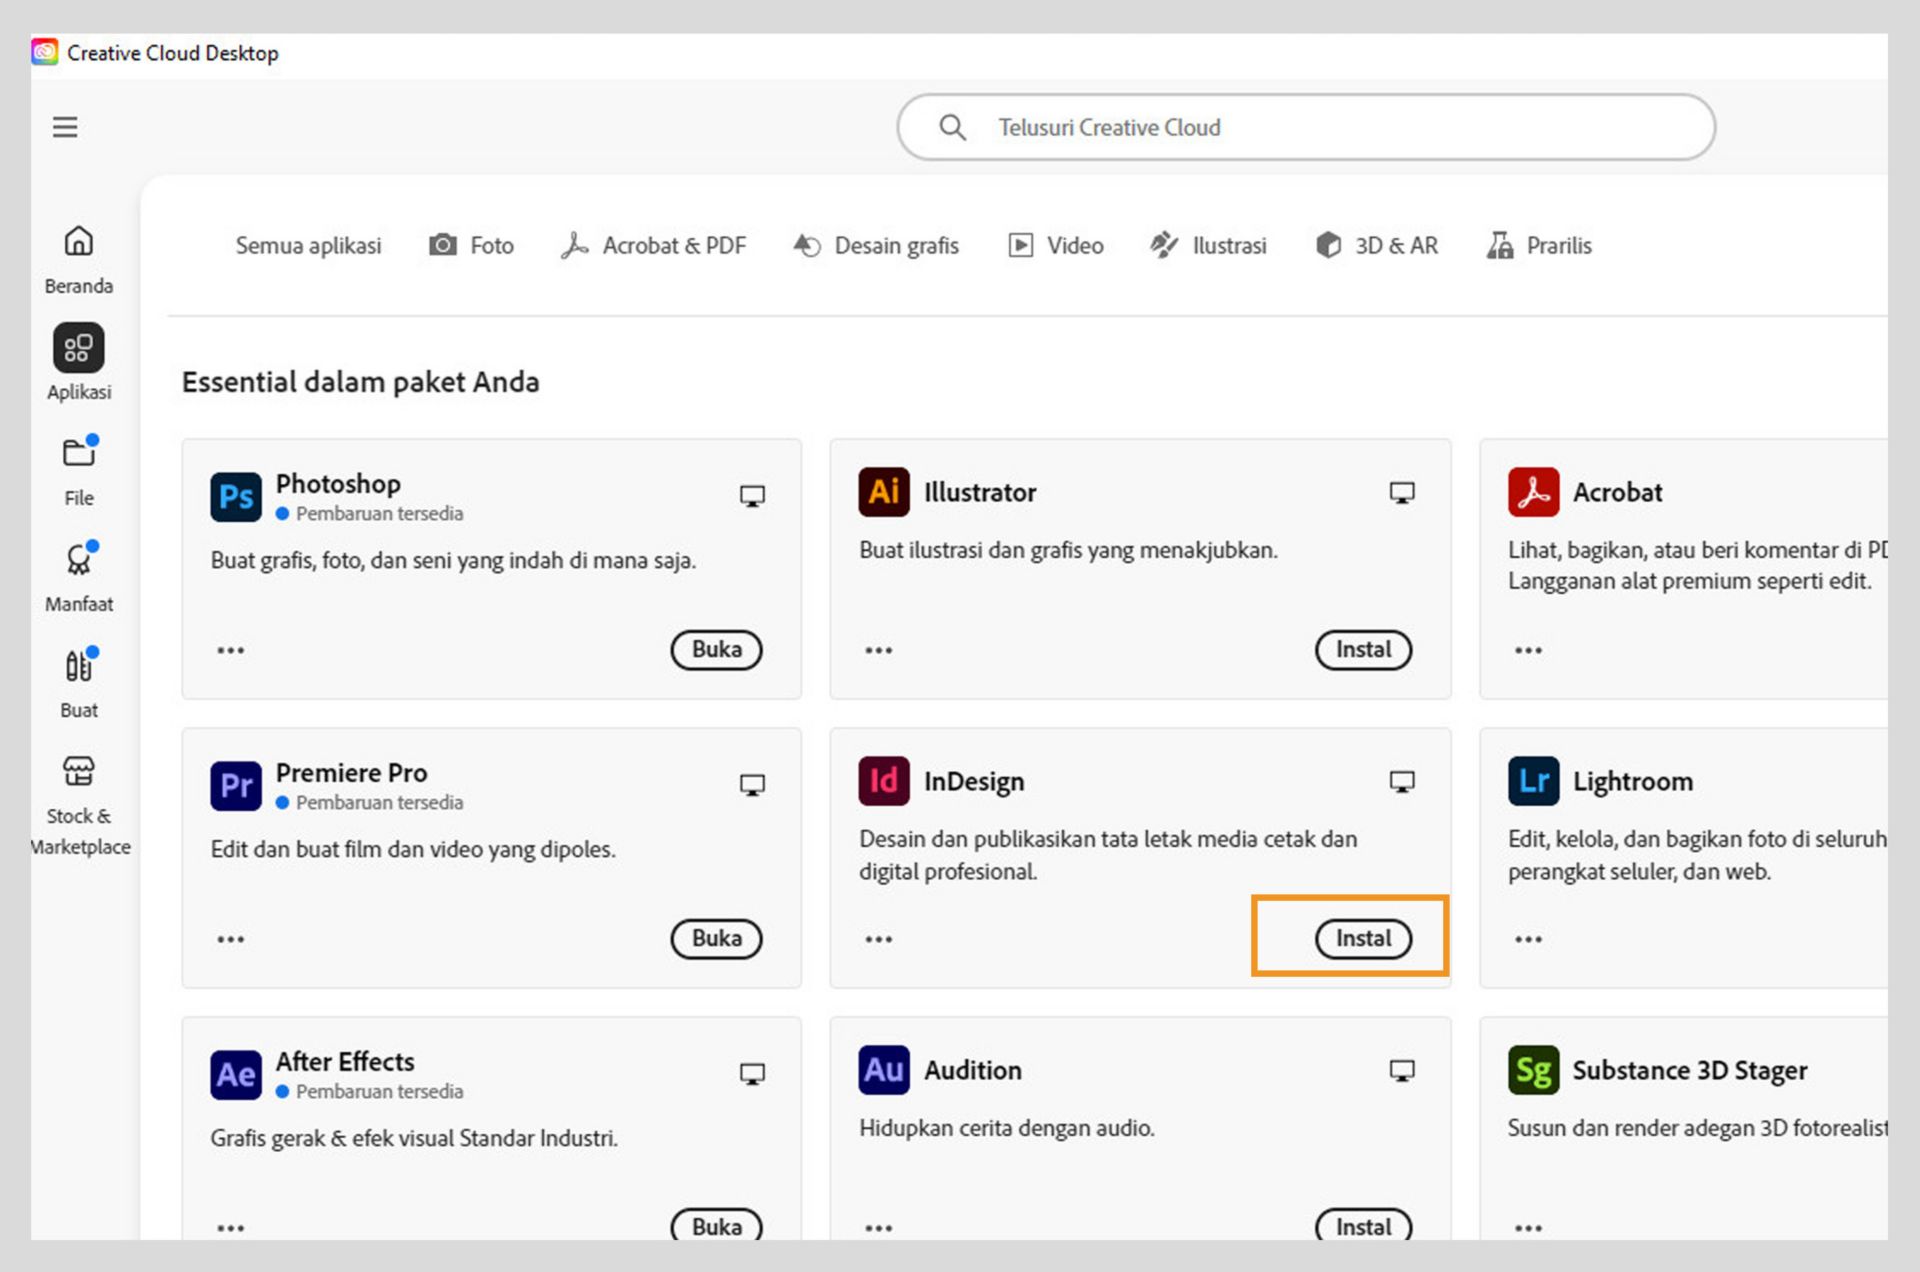Click the Telusuri Creative Cloud search field
The image size is (1920, 1272).
(x=1305, y=127)
